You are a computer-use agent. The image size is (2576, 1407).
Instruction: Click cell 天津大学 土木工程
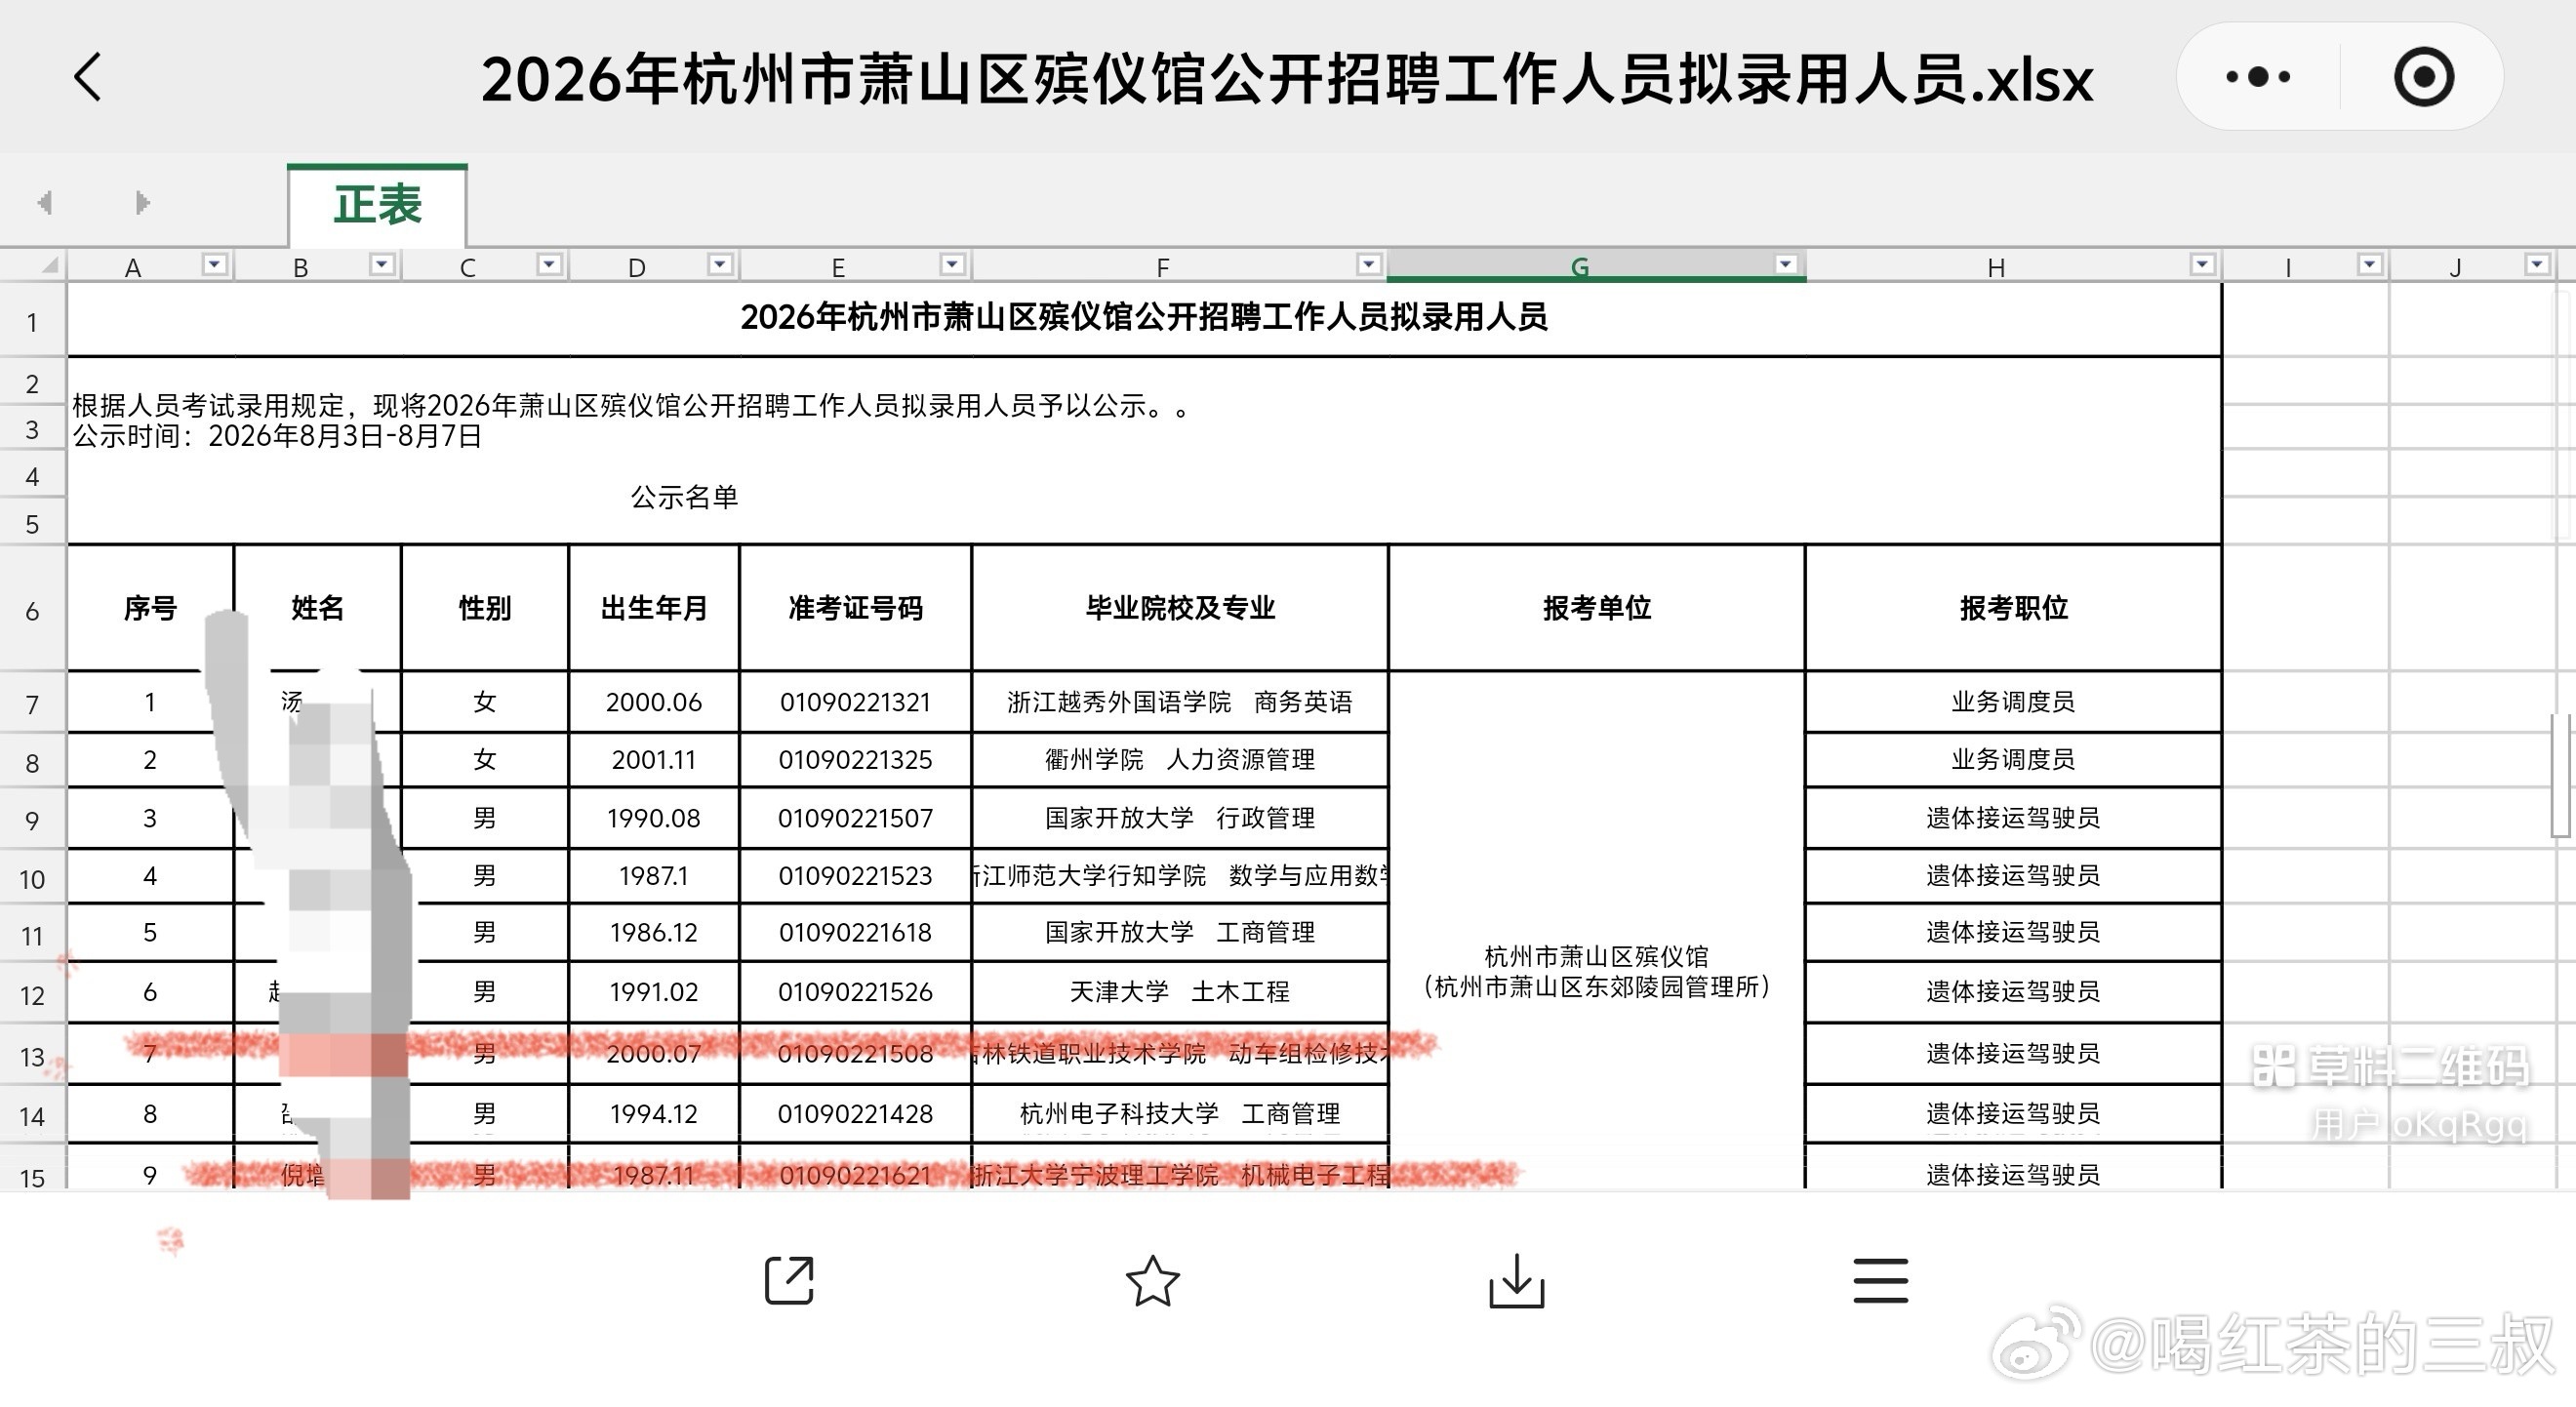[1180, 992]
